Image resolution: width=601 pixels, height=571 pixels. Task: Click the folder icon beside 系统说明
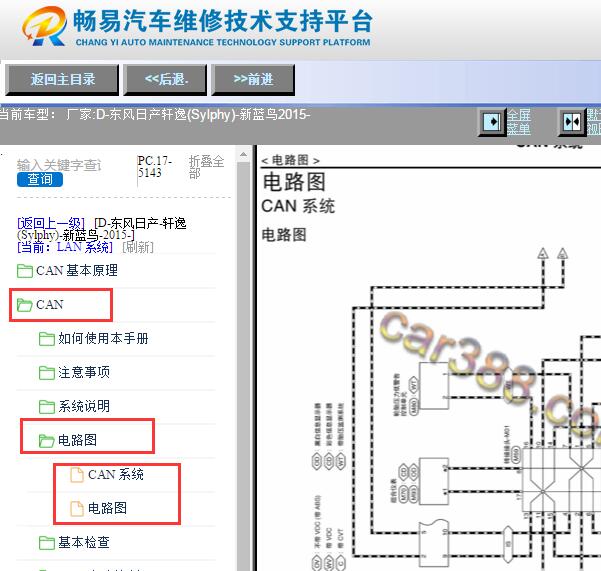coord(47,407)
